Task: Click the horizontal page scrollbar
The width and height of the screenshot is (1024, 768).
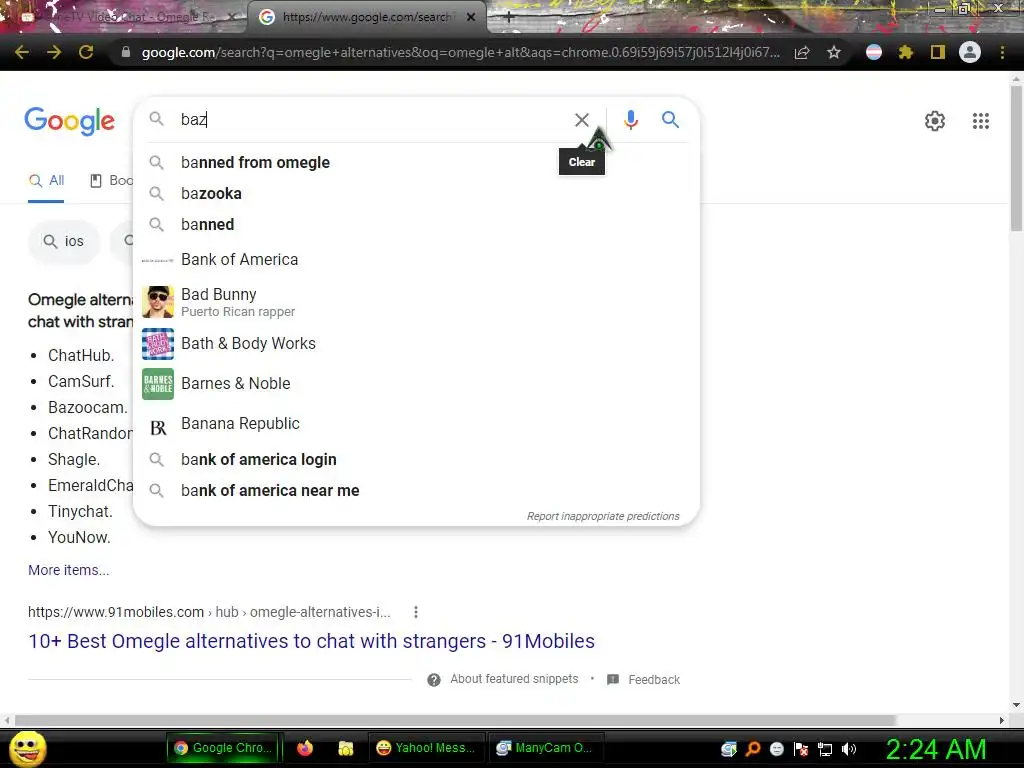Action: [x=455, y=720]
